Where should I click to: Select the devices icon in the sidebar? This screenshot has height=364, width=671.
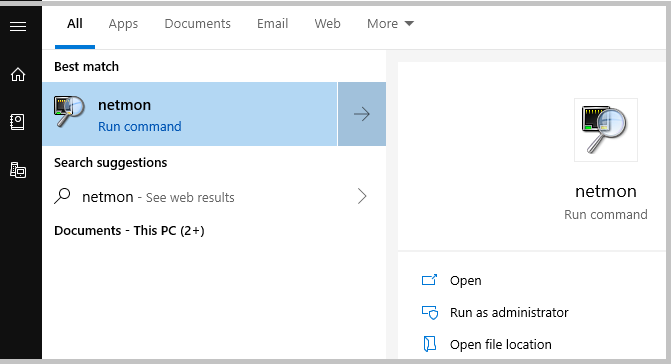tap(18, 170)
